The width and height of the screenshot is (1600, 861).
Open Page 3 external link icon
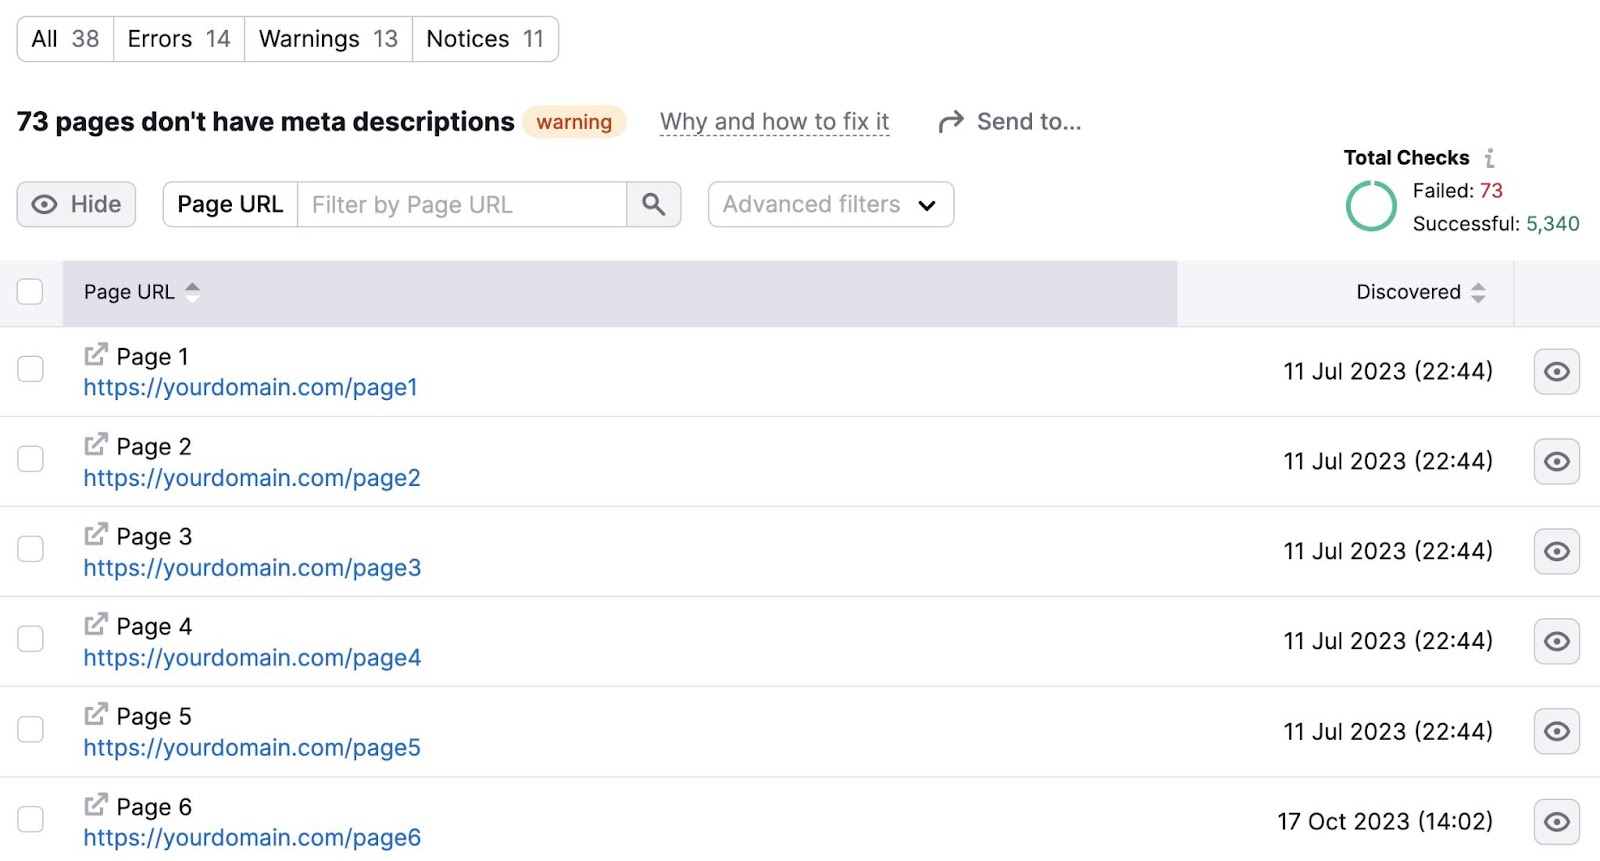(x=96, y=535)
